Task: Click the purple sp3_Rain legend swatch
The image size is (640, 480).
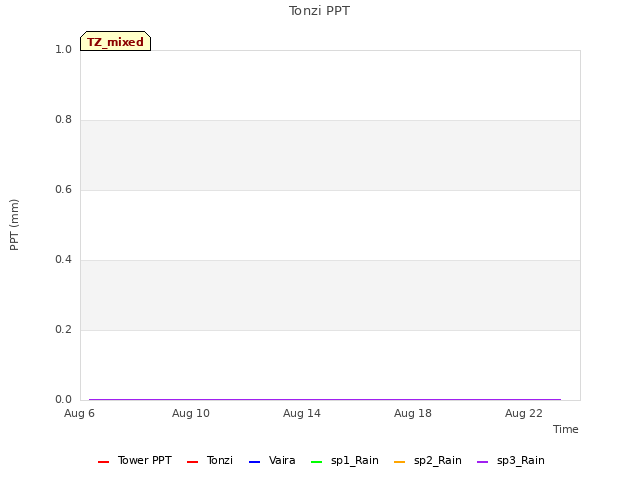Action: (482, 462)
